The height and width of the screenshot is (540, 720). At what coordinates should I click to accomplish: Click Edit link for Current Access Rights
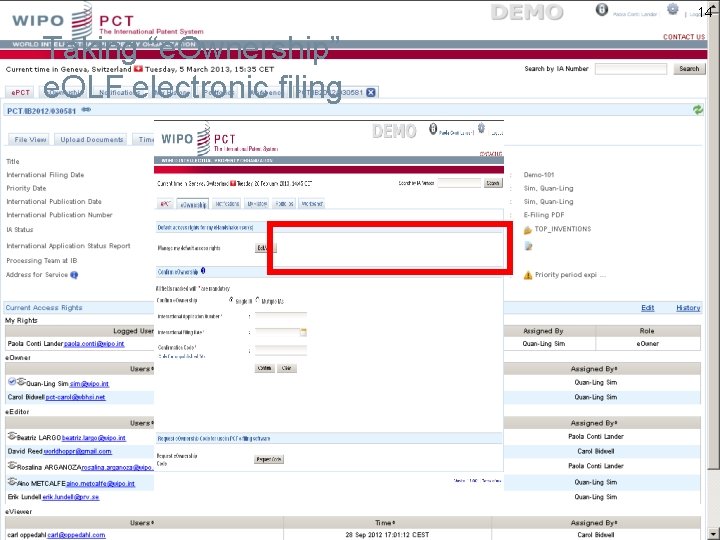coord(647,308)
